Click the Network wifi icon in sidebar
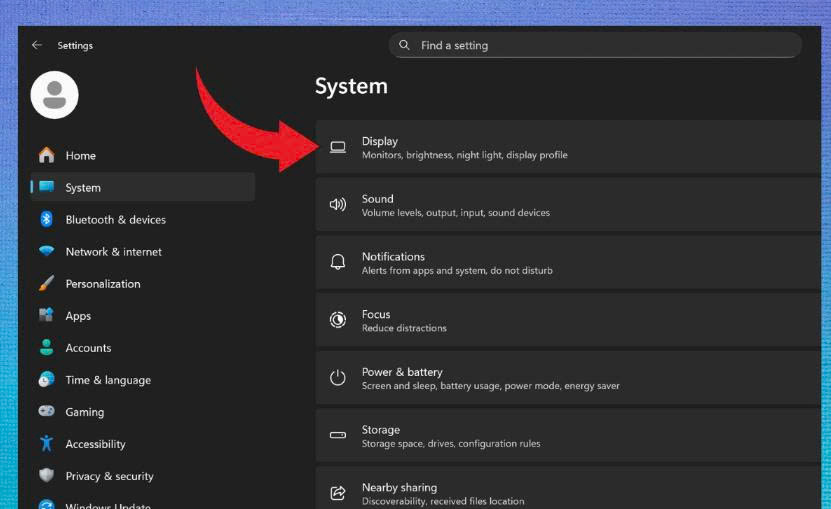The image size is (831, 509). tap(47, 251)
